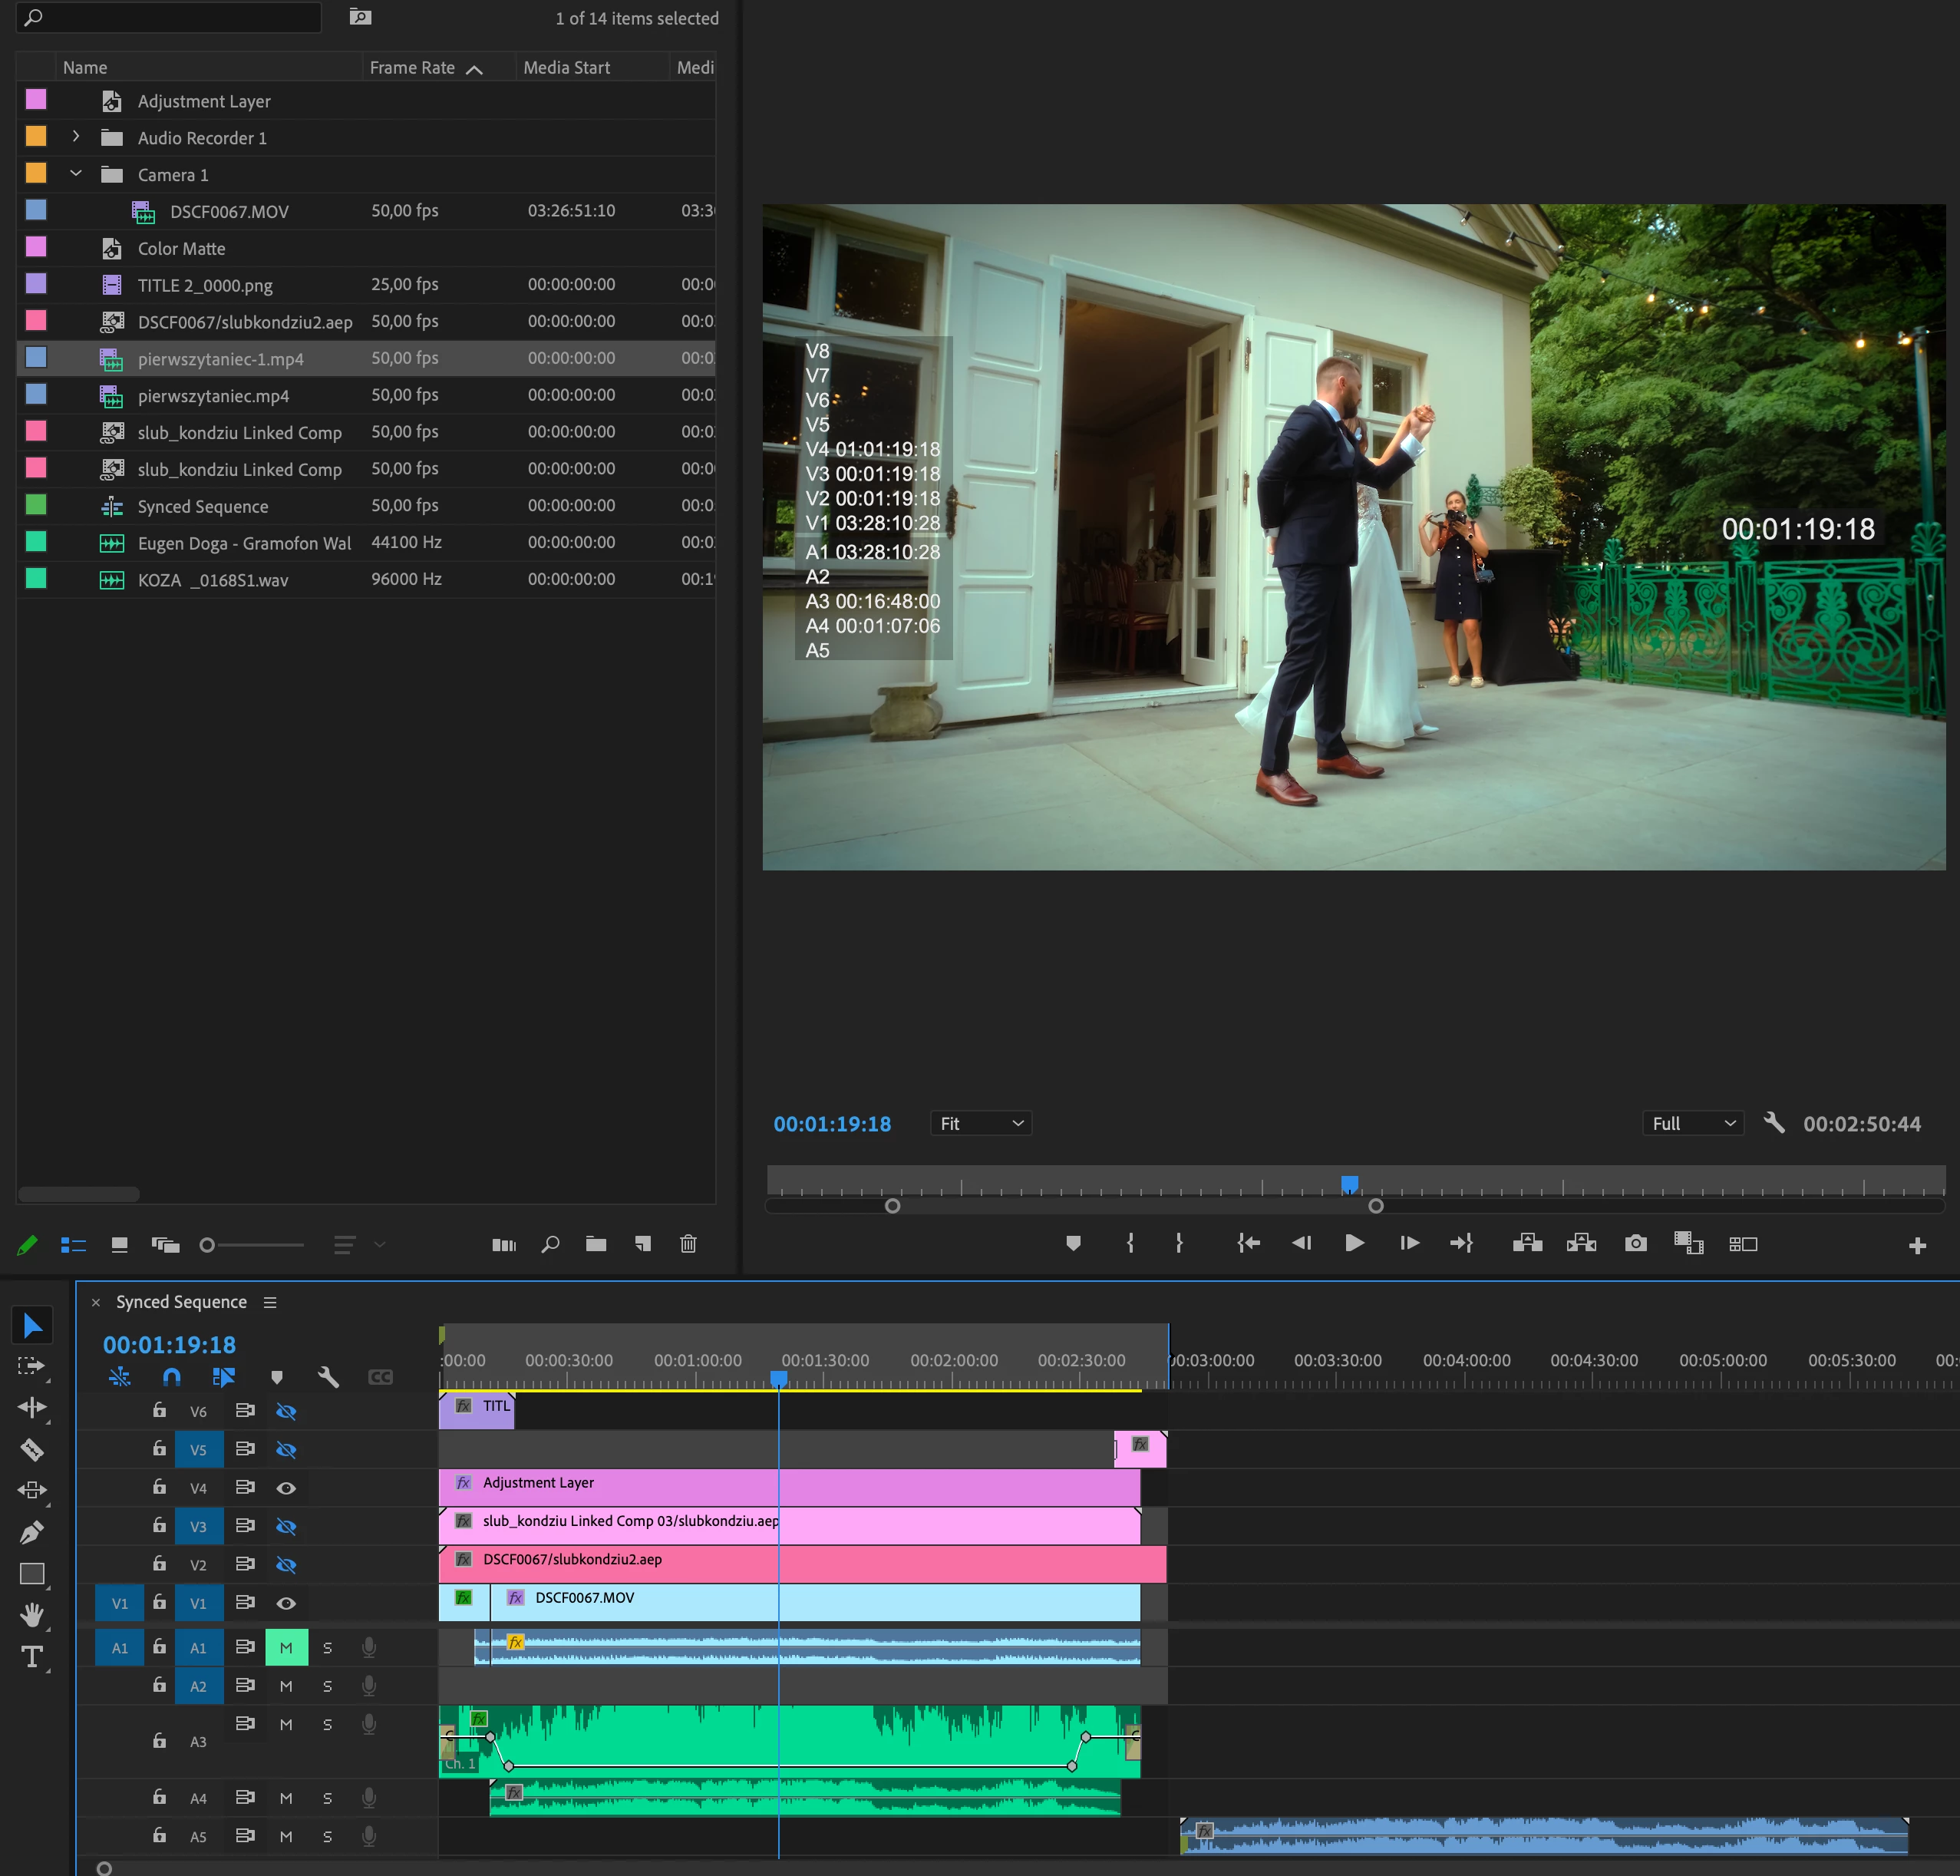Click the Add Marker button in monitor
Image resolution: width=1960 pixels, height=1876 pixels.
pyautogui.click(x=1073, y=1243)
